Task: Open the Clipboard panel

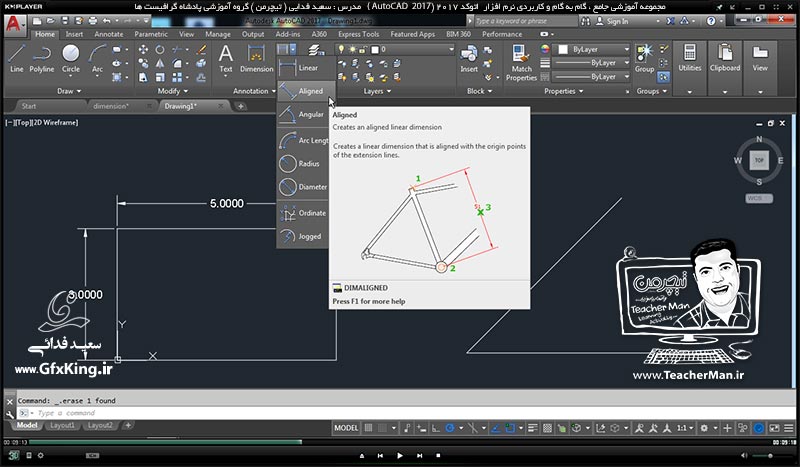Action: pos(724,68)
